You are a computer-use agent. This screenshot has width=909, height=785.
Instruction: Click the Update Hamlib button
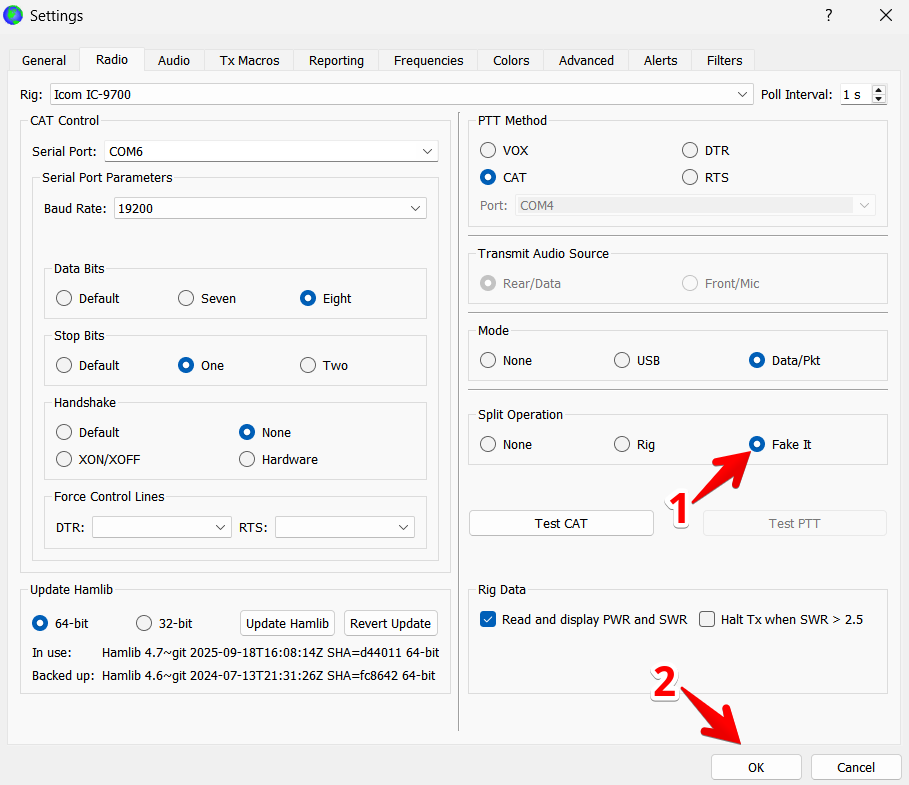[x=287, y=623]
